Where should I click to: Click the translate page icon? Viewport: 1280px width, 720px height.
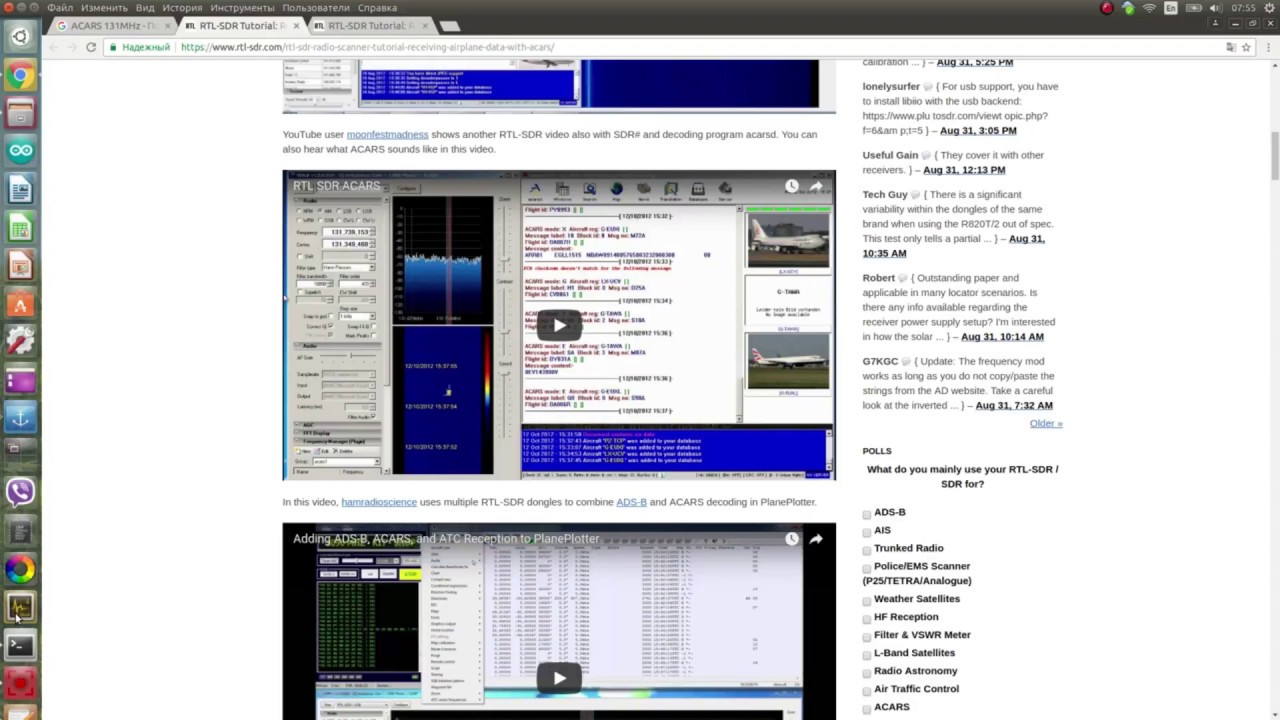coord(1231,47)
